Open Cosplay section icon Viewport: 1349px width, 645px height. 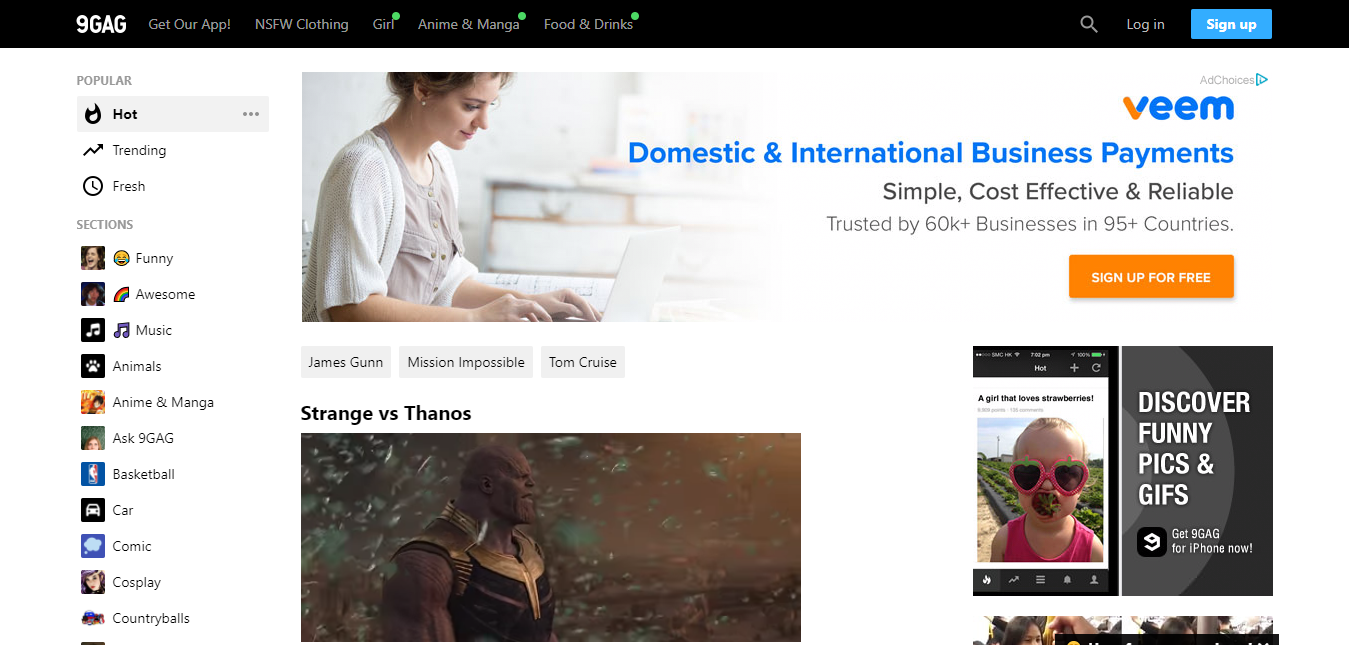(93, 582)
